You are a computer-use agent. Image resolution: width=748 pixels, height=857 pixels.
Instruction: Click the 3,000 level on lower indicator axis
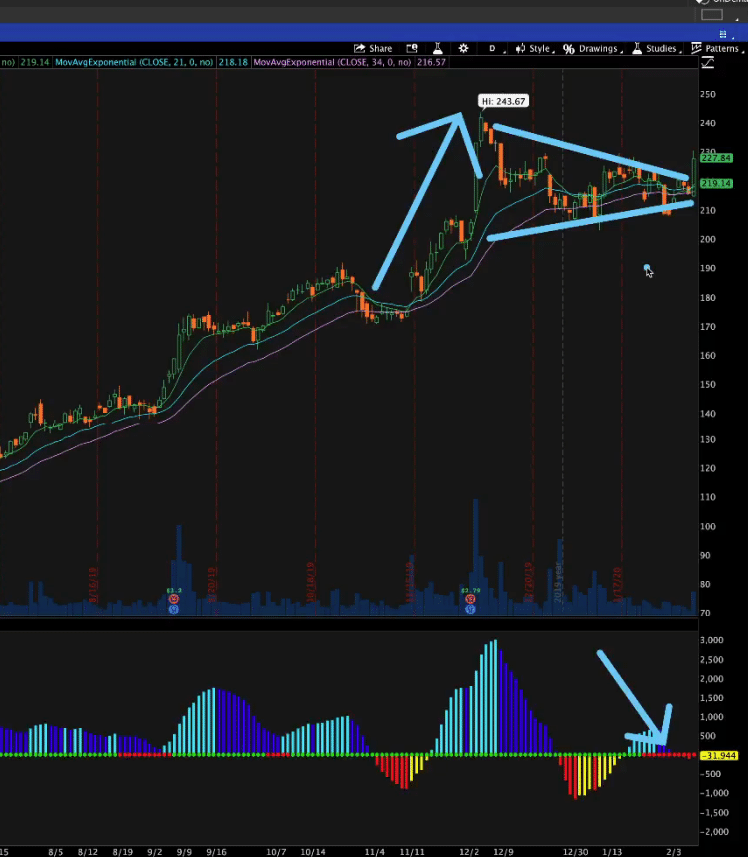711,640
